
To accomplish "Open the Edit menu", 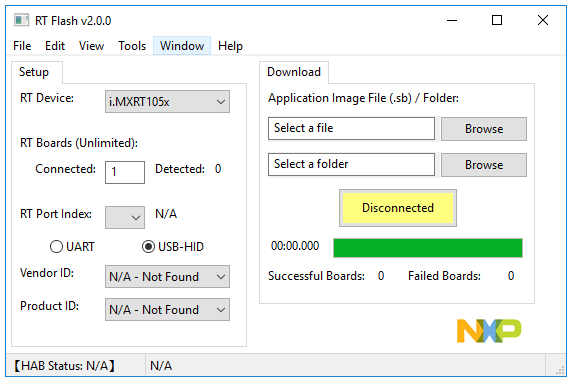I will point(55,46).
